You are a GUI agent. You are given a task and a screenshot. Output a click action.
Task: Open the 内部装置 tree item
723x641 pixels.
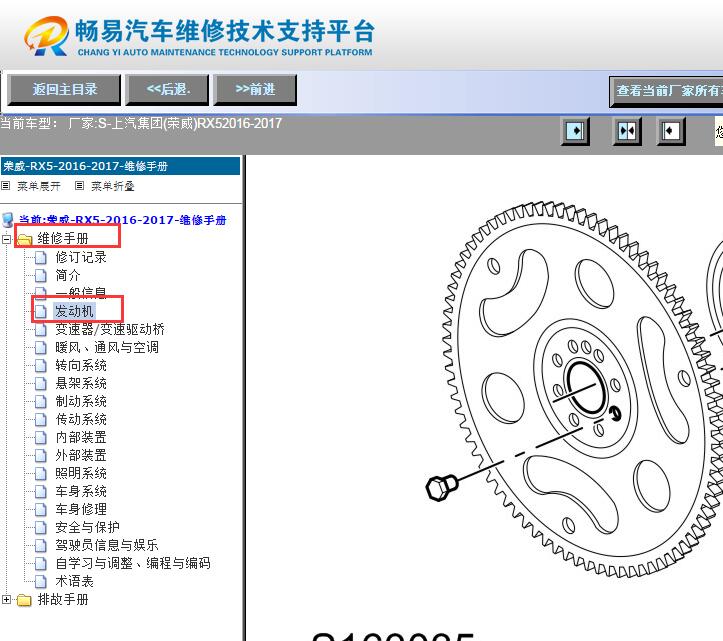[x=81, y=437]
